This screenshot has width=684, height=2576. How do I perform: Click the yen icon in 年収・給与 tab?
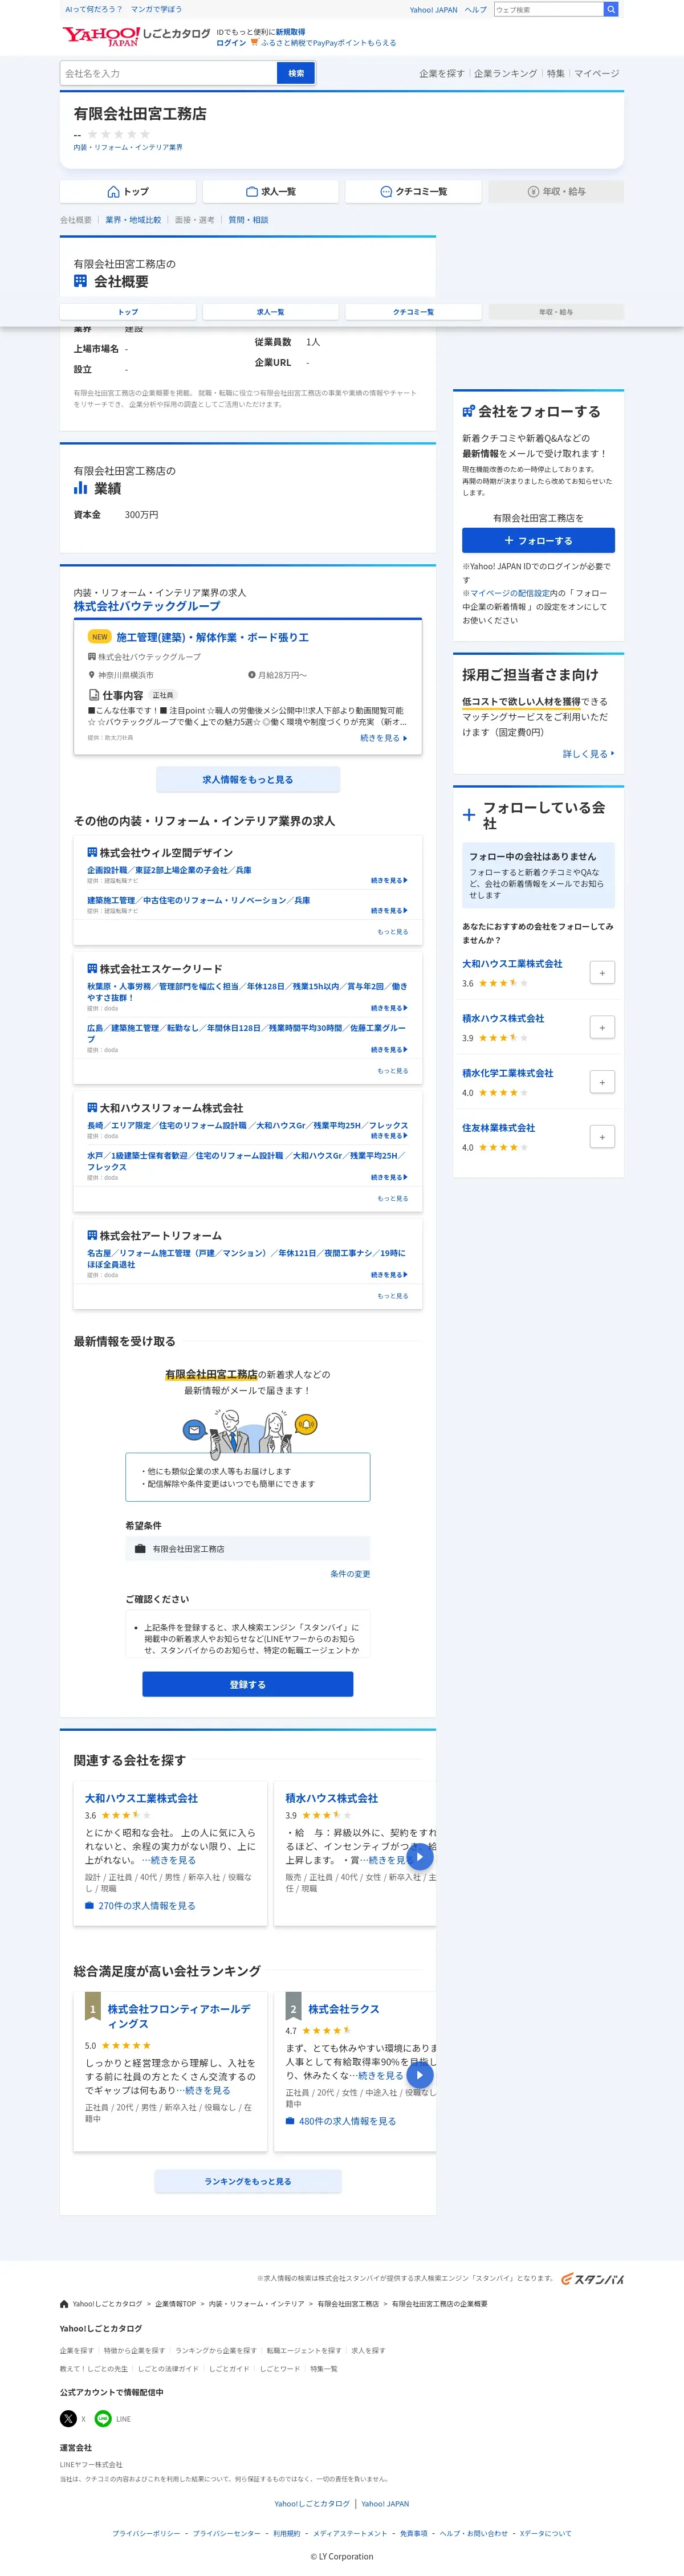[x=533, y=192]
